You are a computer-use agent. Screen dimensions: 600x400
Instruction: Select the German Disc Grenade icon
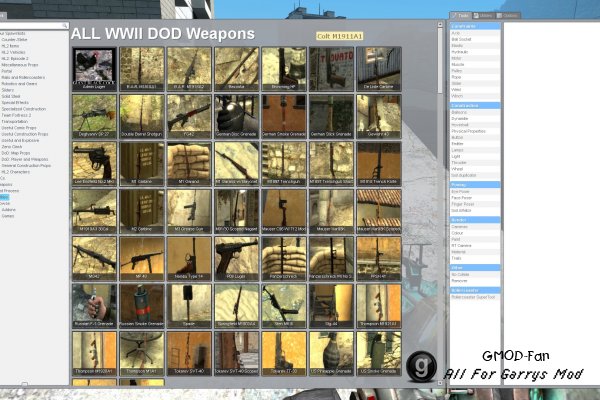[236, 116]
